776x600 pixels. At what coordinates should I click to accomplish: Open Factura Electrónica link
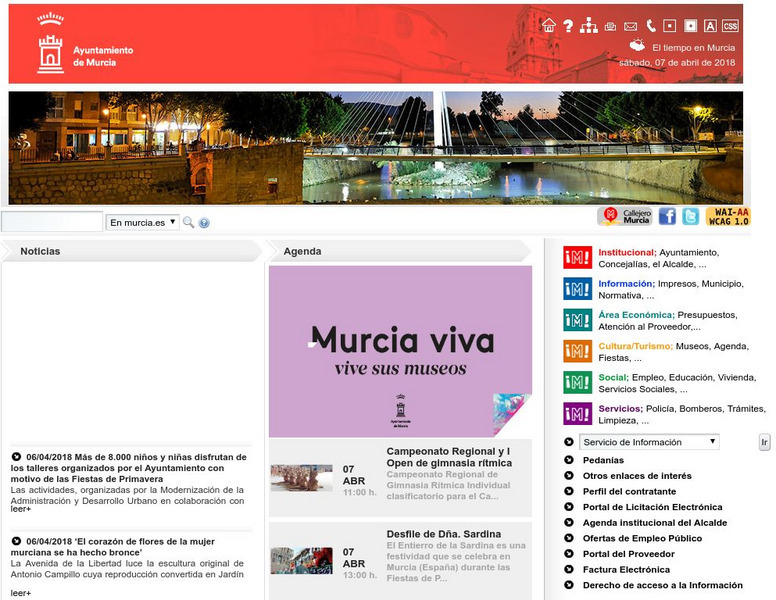(x=626, y=570)
